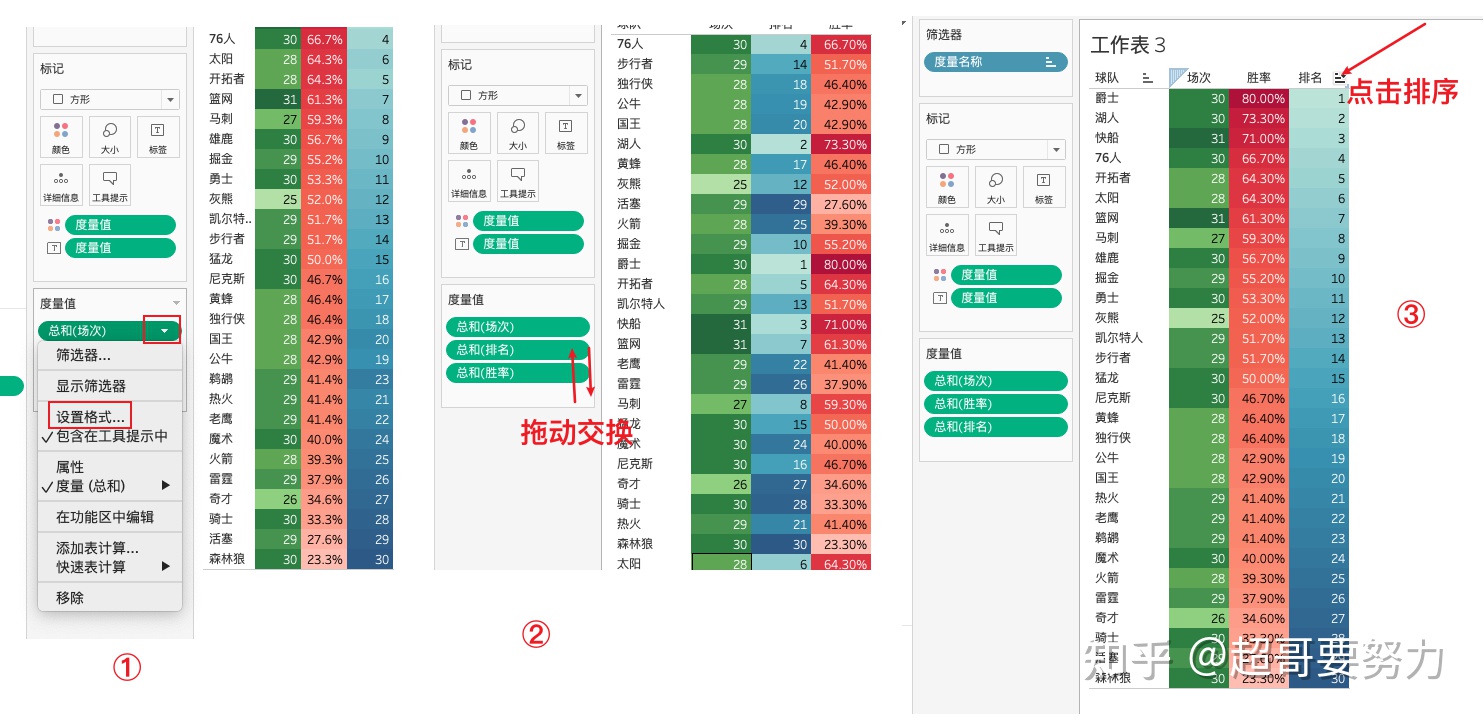Viewport: 1484px width, 720px height.
Task: Click the sort icon on the 度量名称 filter pill
Action: (1050, 62)
